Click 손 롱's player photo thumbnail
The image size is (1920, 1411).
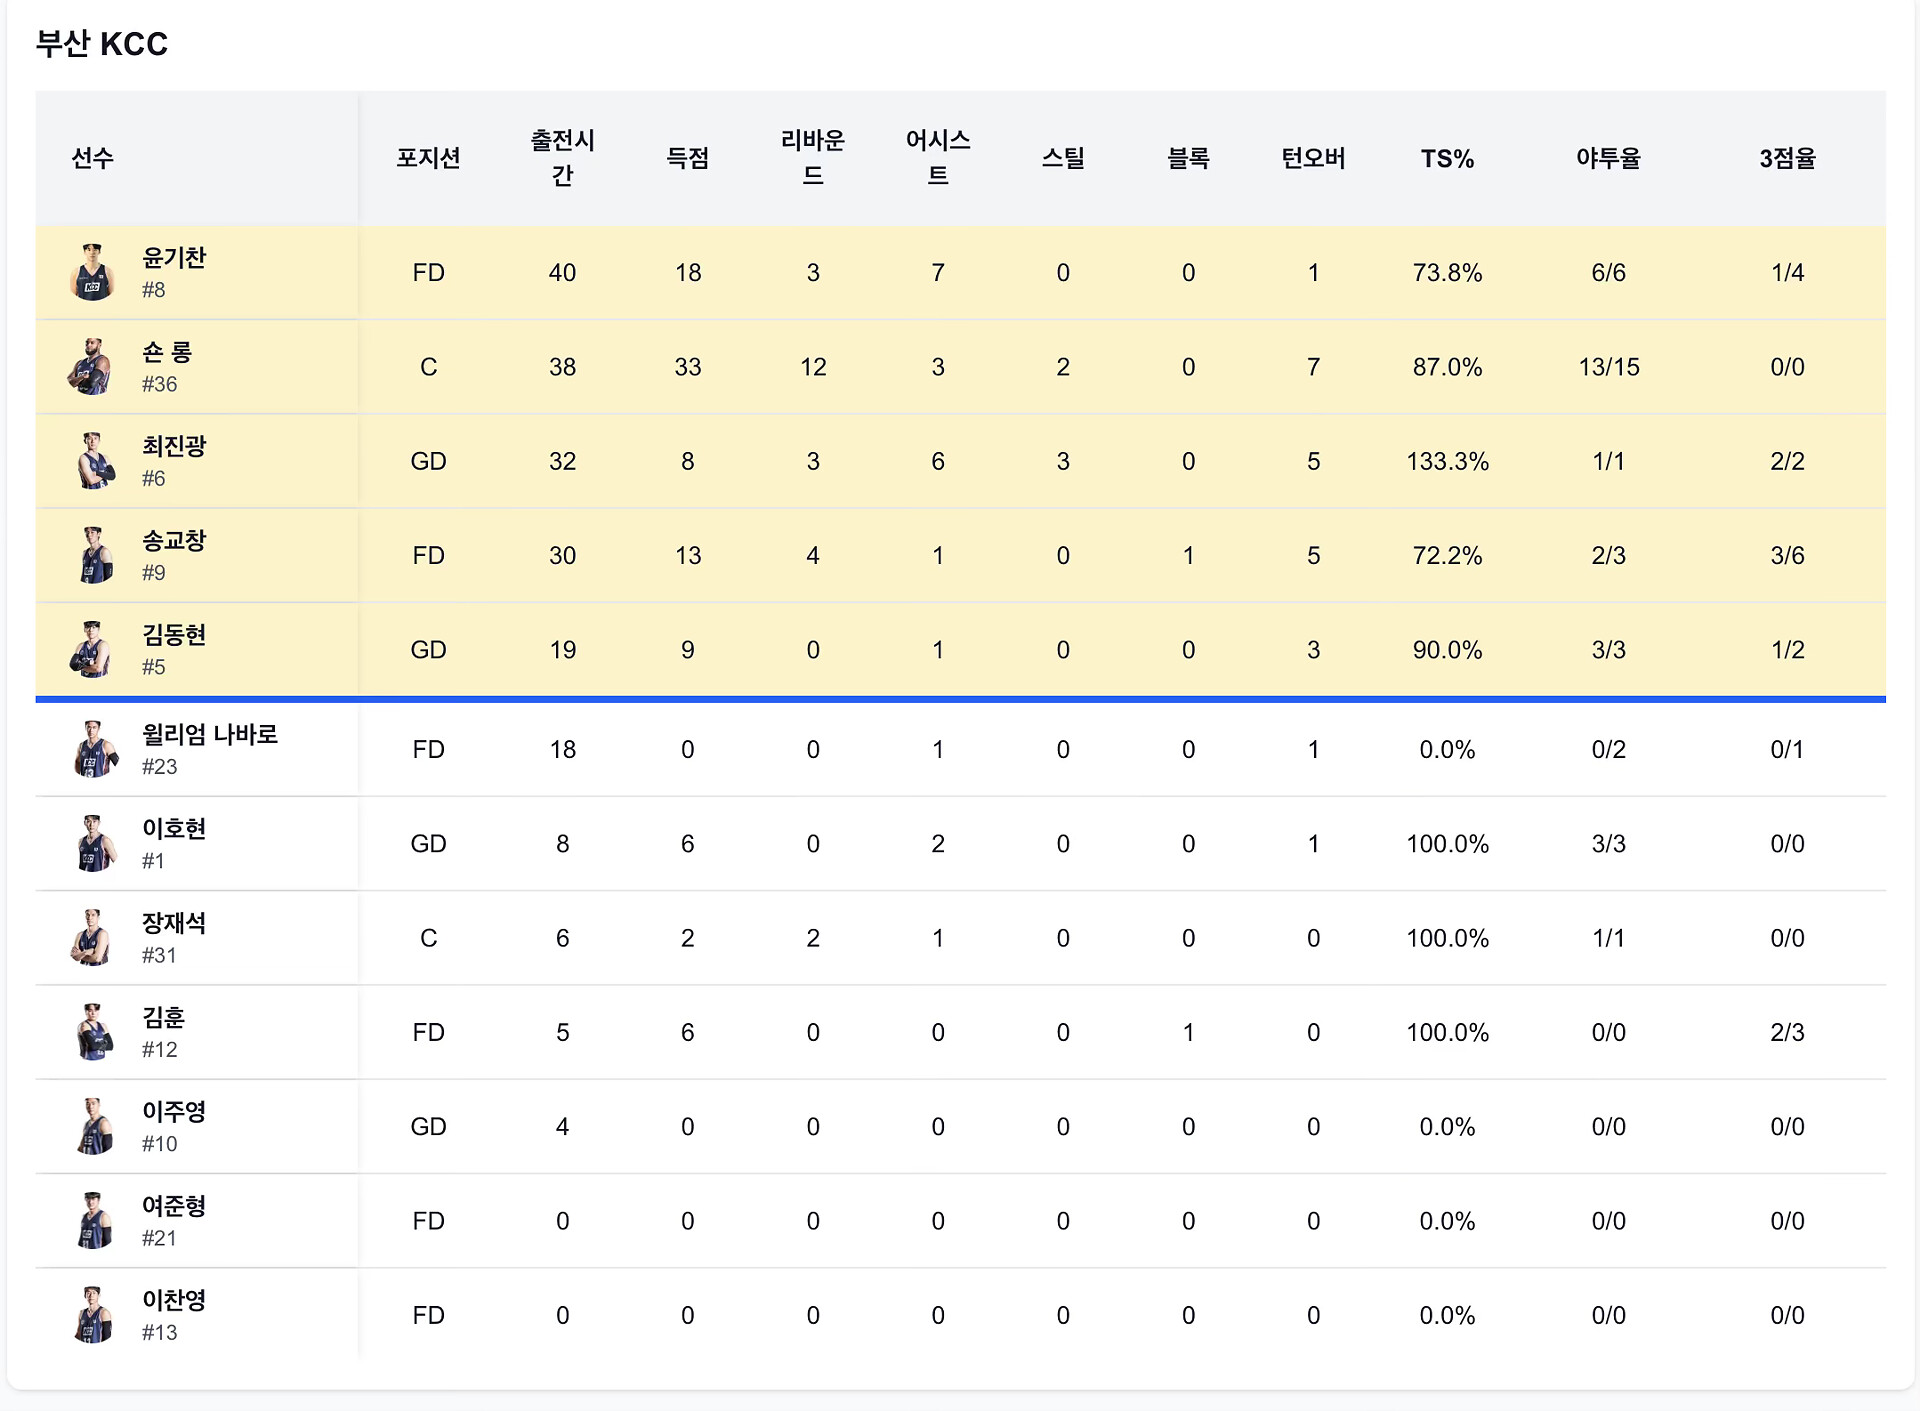coord(90,366)
